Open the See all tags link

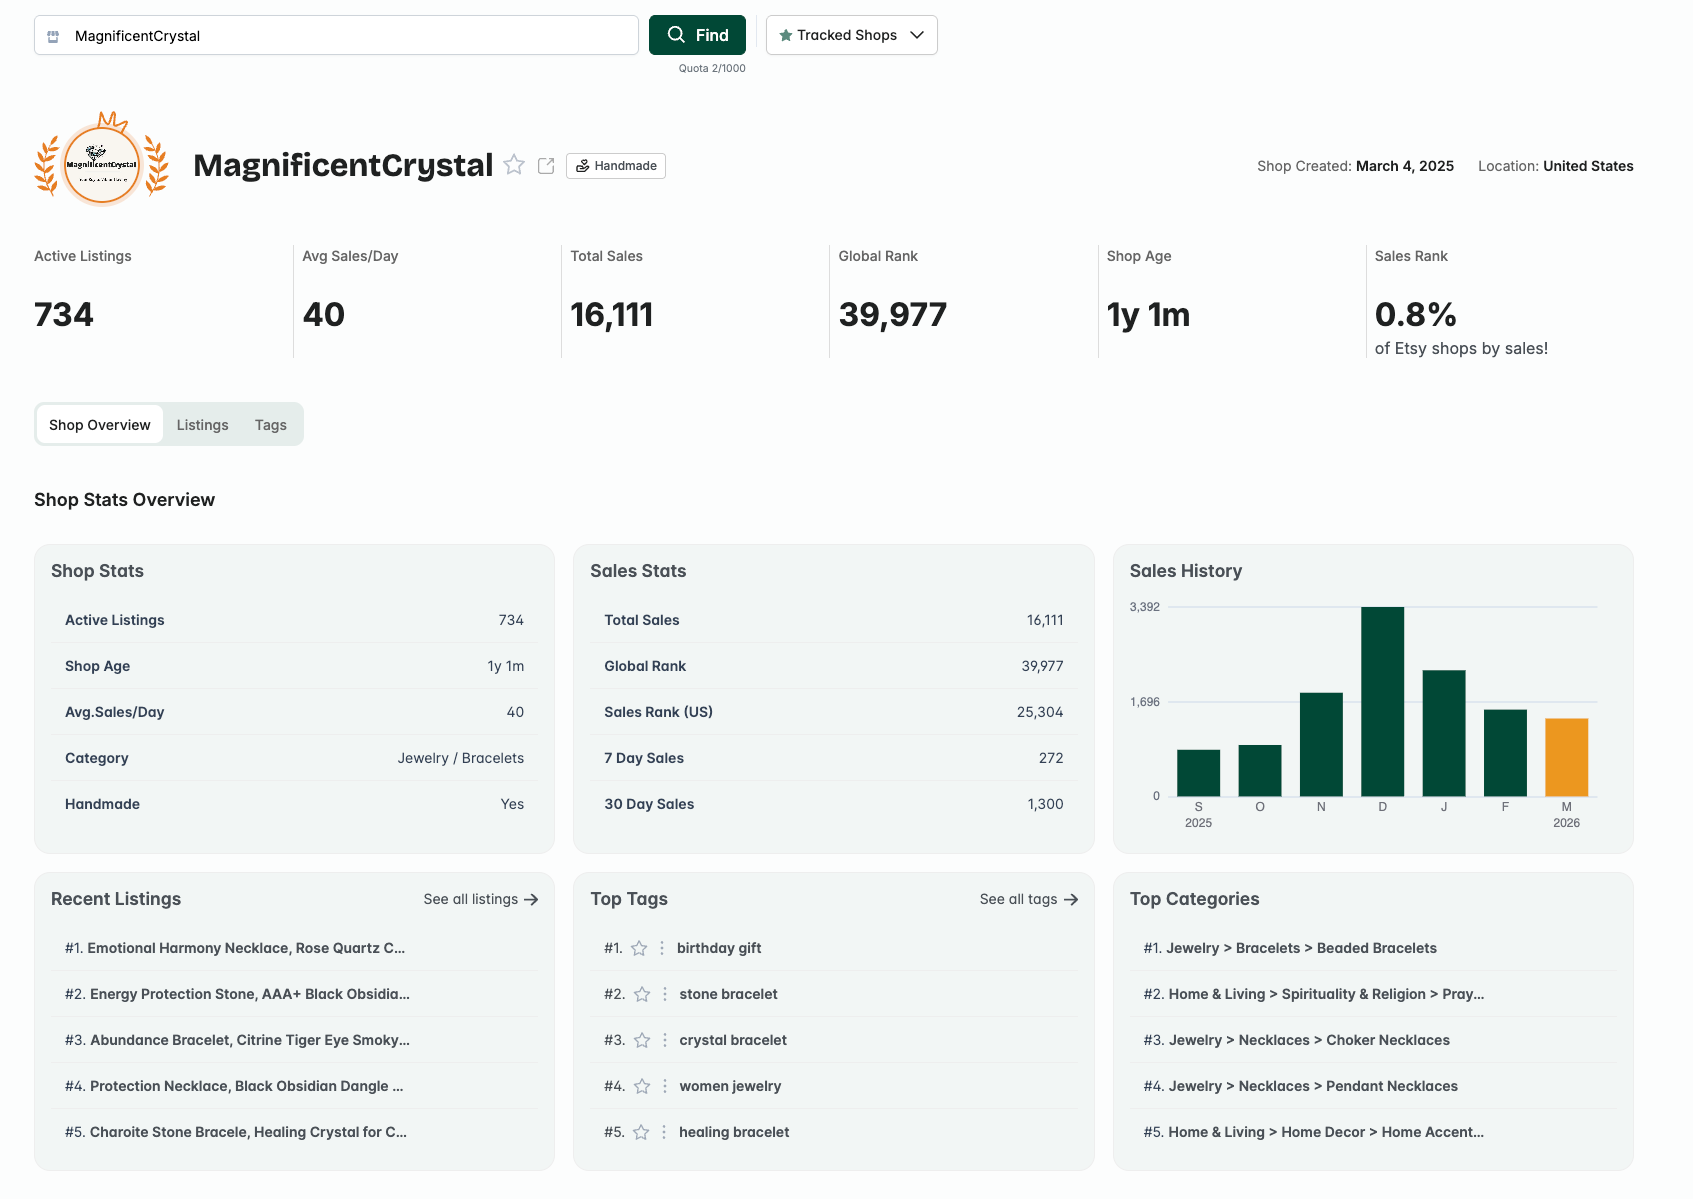(1029, 899)
